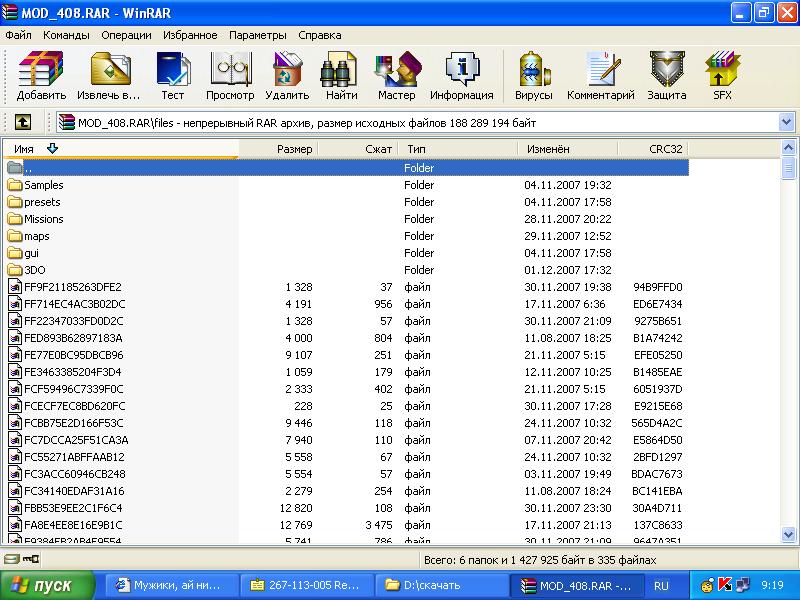The image size is (800, 600).
Task: Sort by the Размер column header
Action: [278, 149]
